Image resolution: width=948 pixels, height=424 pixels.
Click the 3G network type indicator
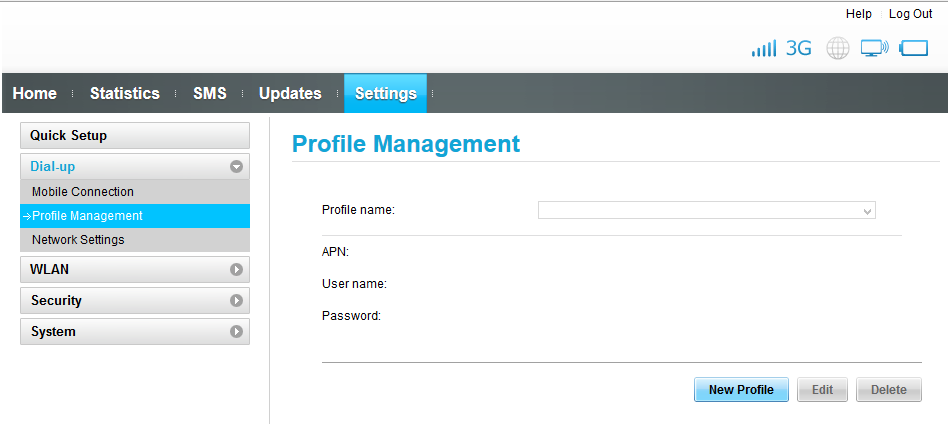pyautogui.click(x=798, y=48)
